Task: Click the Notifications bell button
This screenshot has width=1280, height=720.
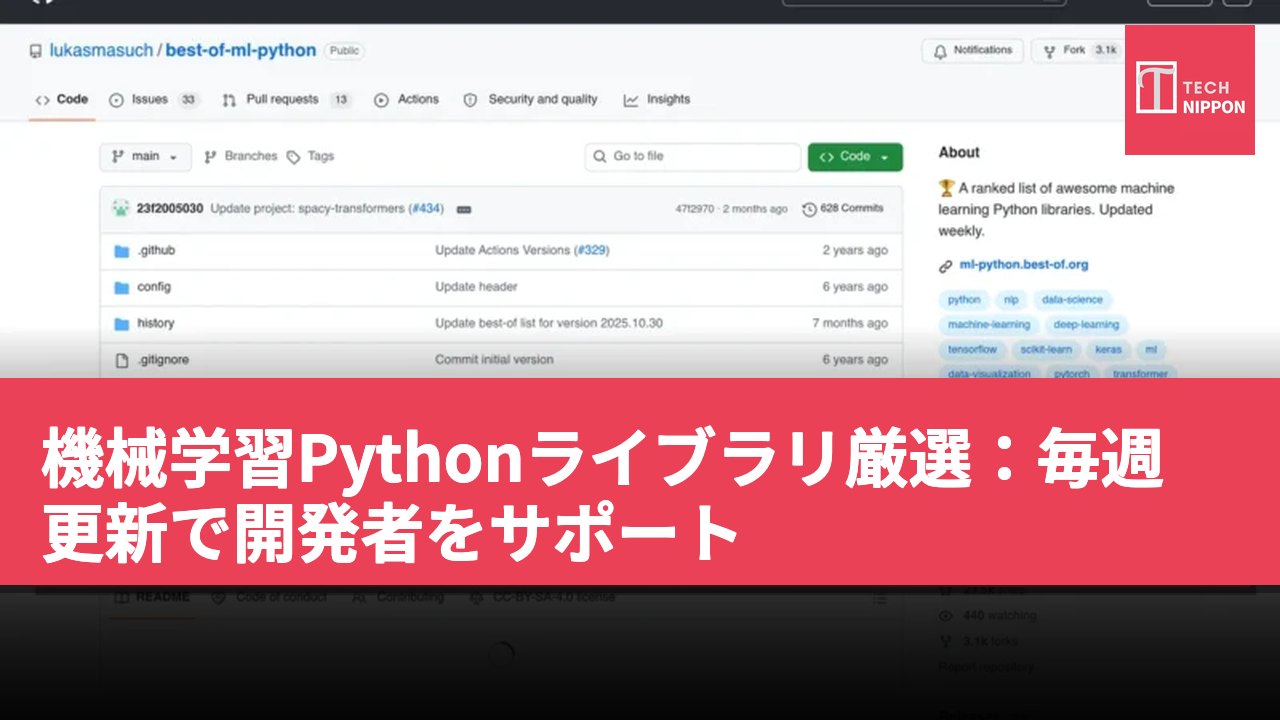Action: pos(973,50)
